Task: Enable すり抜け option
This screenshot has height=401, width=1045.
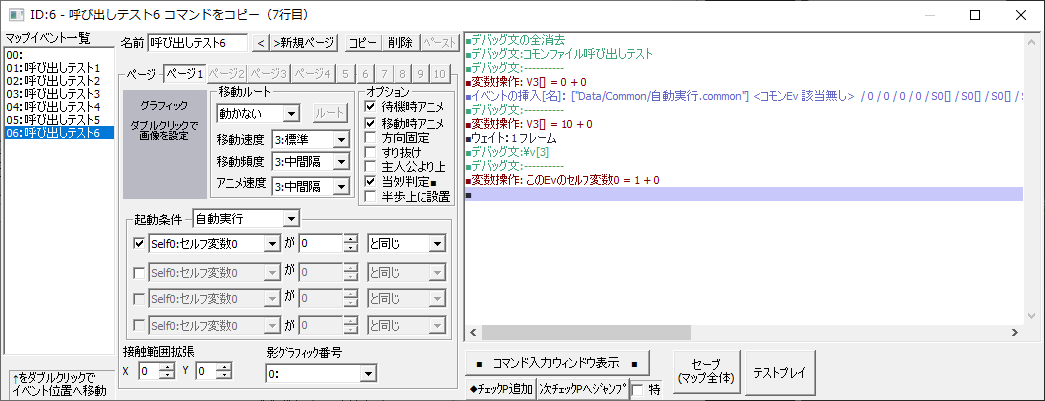Action: (x=370, y=153)
